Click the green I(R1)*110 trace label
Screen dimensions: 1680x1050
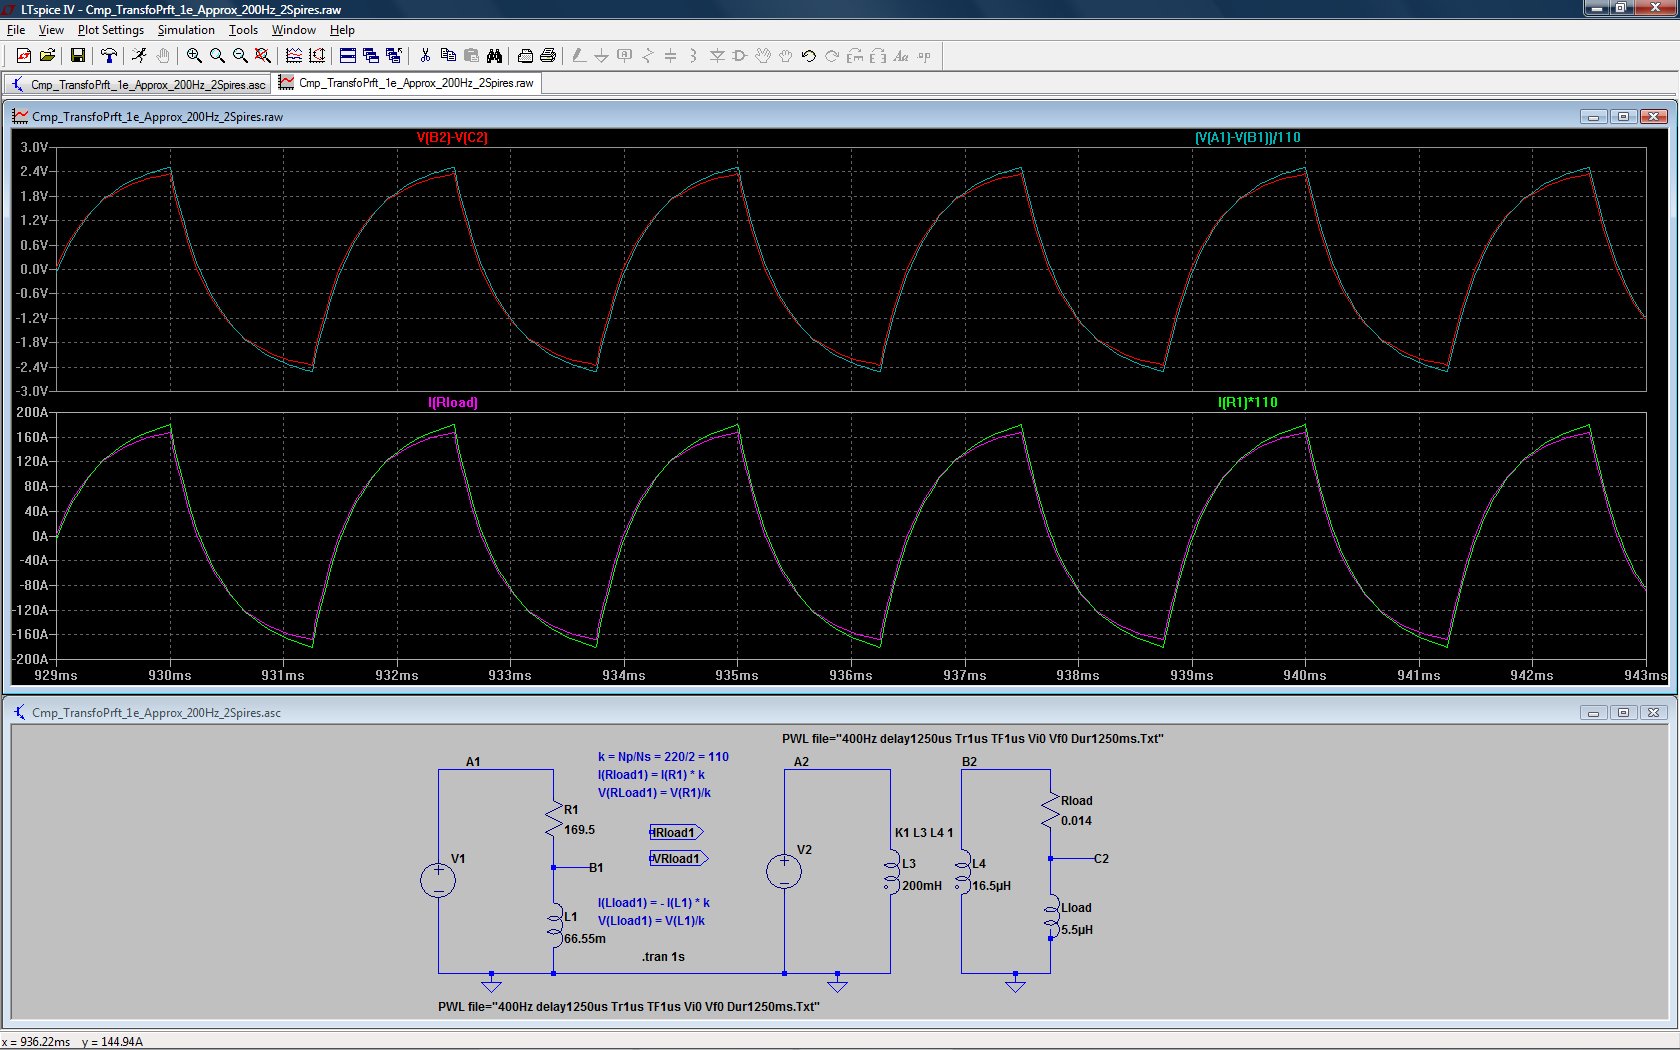coord(1247,402)
